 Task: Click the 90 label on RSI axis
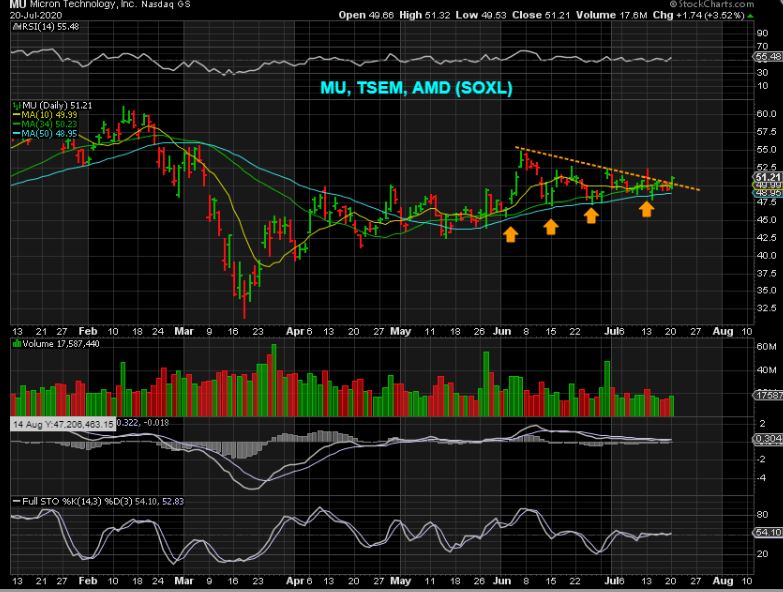763,33
